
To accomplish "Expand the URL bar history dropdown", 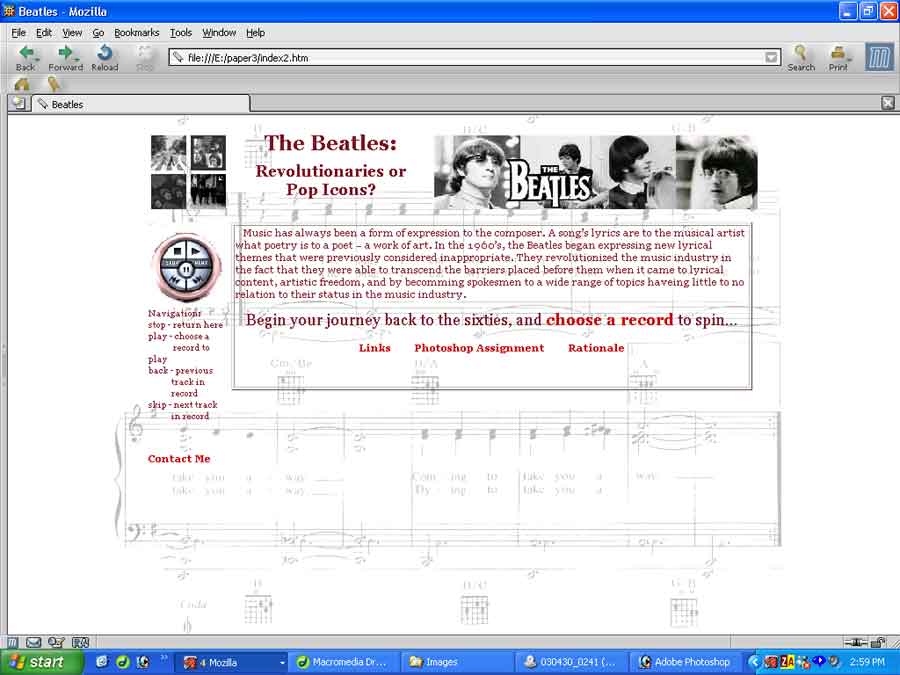I will tap(771, 58).
